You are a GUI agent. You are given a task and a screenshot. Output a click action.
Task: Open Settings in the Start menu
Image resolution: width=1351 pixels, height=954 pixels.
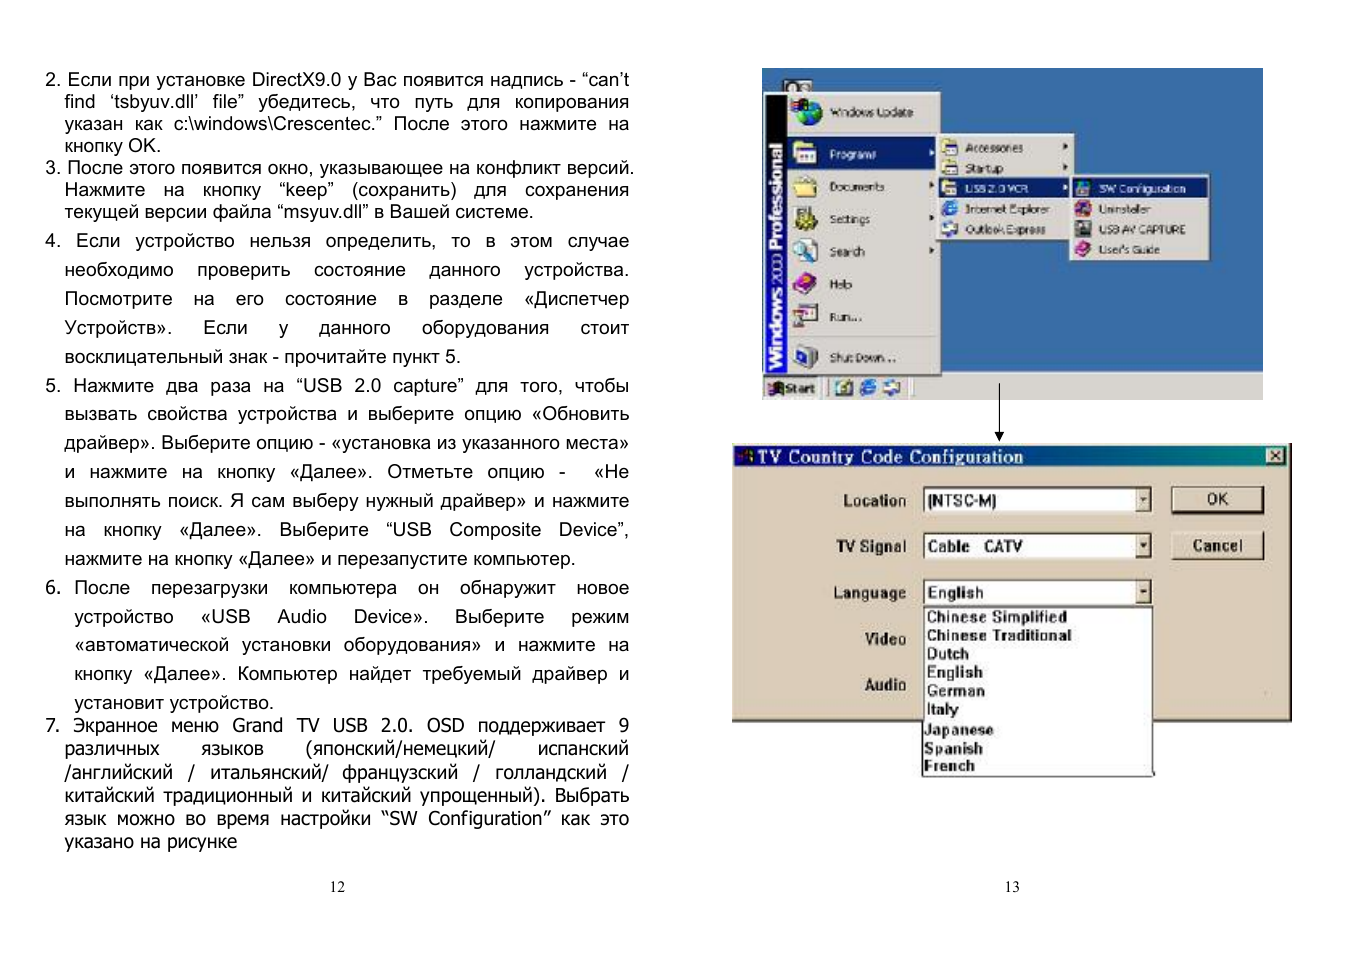click(863, 219)
